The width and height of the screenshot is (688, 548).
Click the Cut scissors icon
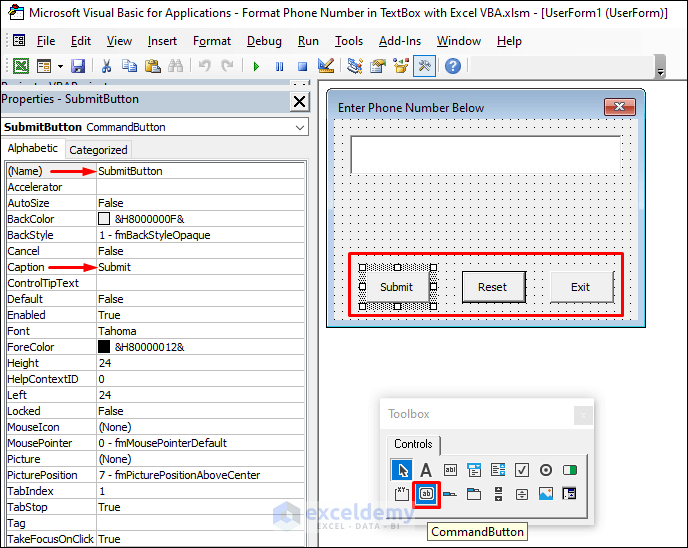tap(106, 66)
